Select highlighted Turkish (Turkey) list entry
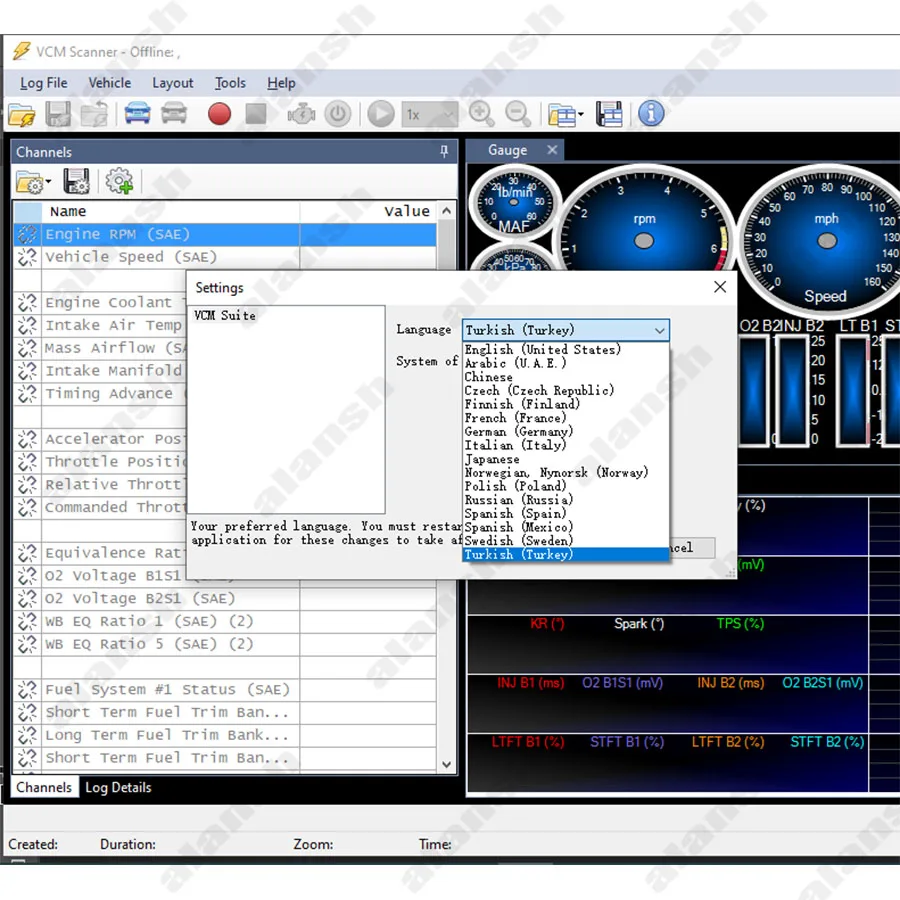Image resolution: width=900 pixels, height=900 pixels. click(x=566, y=554)
